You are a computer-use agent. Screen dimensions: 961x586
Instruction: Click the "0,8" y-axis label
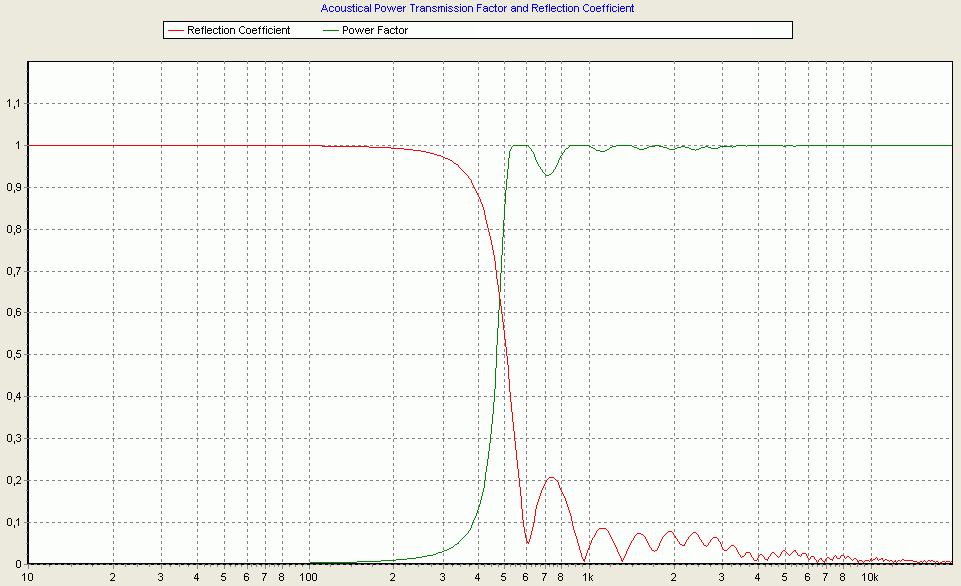point(13,229)
